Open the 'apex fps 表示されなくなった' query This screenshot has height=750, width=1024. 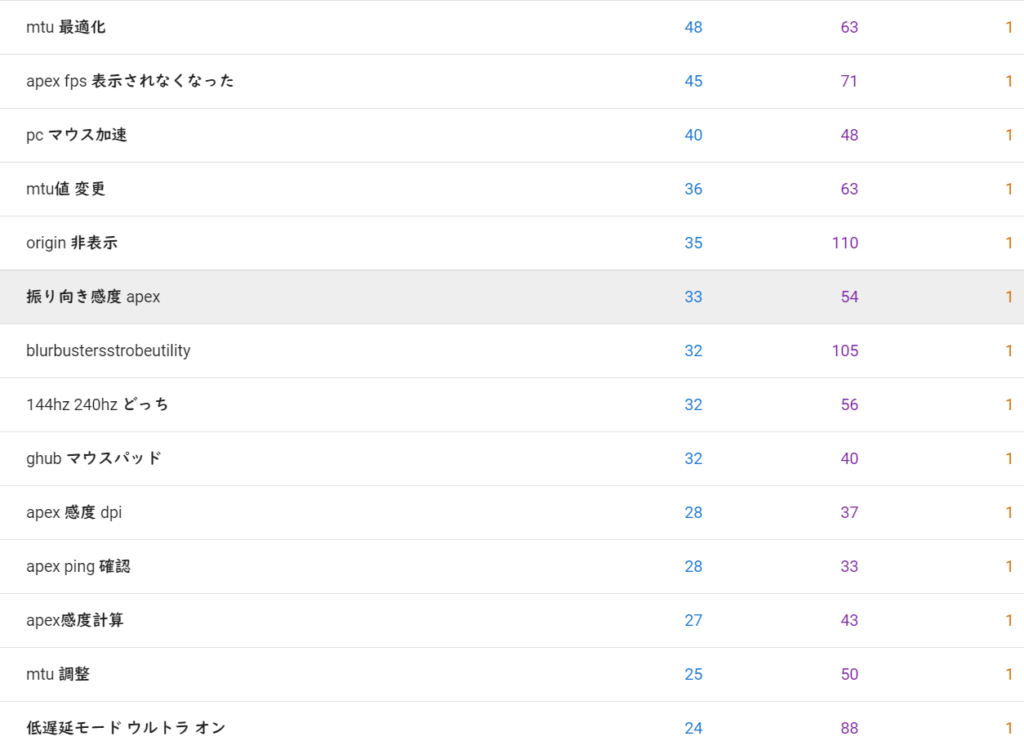(x=130, y=81)
